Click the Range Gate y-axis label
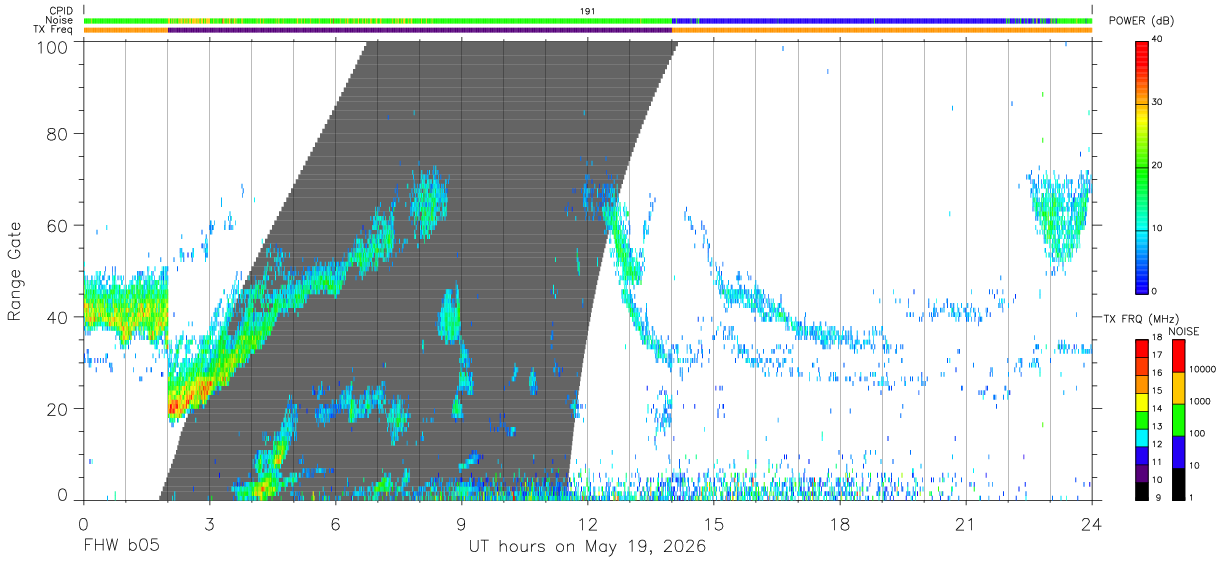Screen dimensions: 1228x567 (15, 271)
